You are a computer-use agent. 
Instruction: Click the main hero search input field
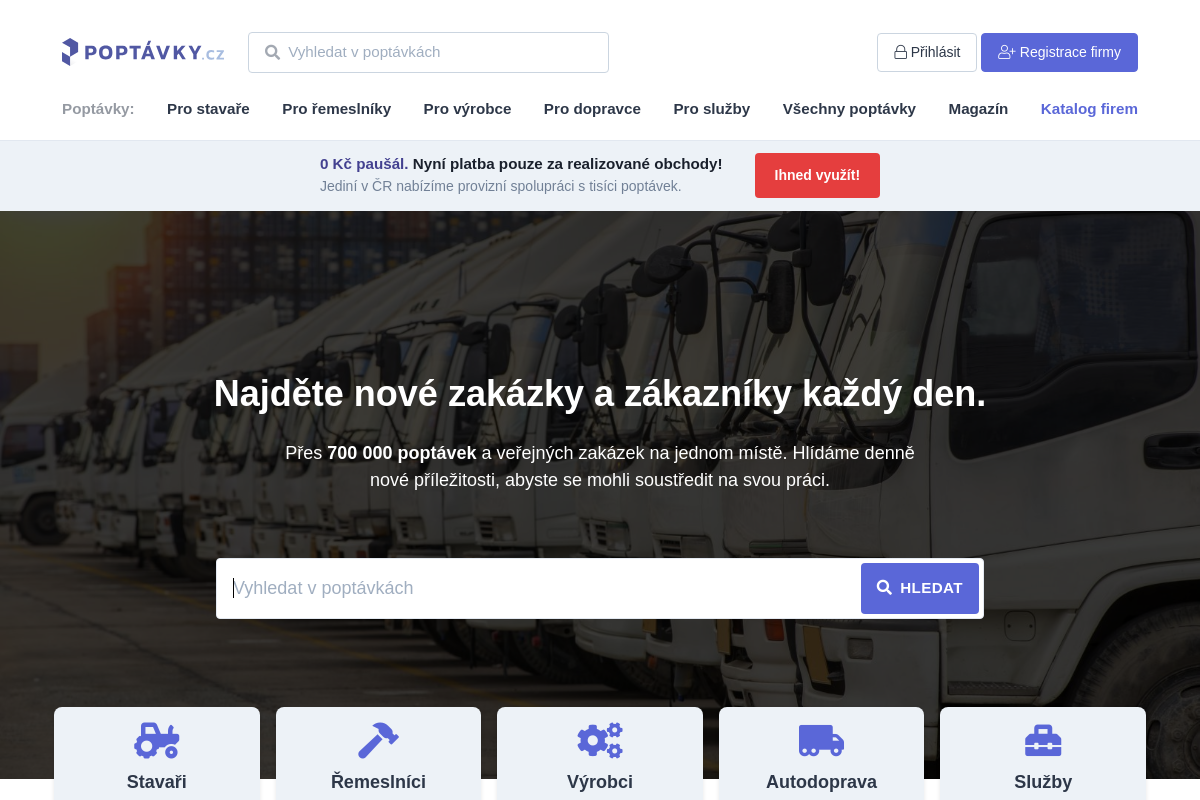point(540,588)
